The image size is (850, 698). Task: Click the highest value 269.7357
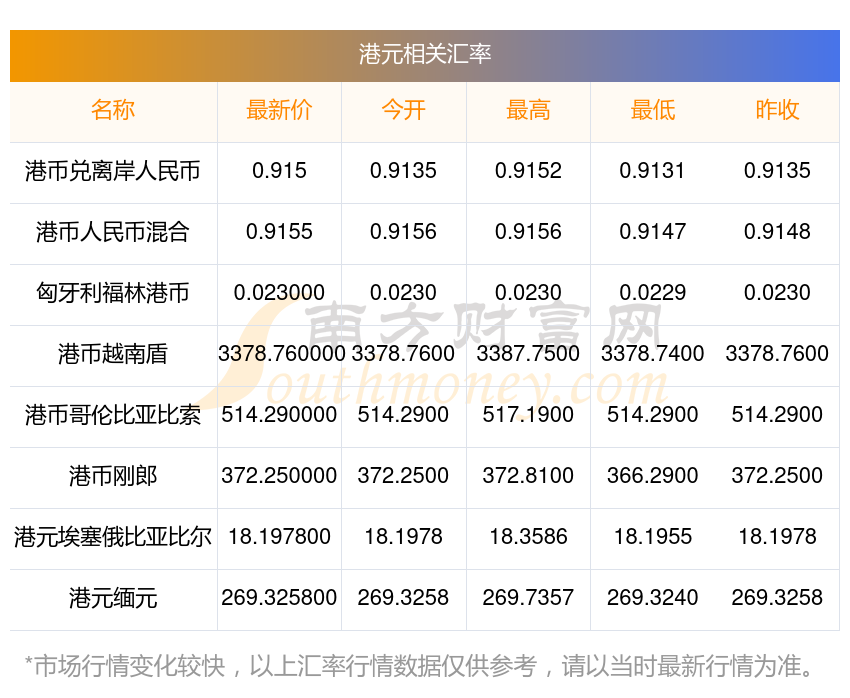pos(528,598)
